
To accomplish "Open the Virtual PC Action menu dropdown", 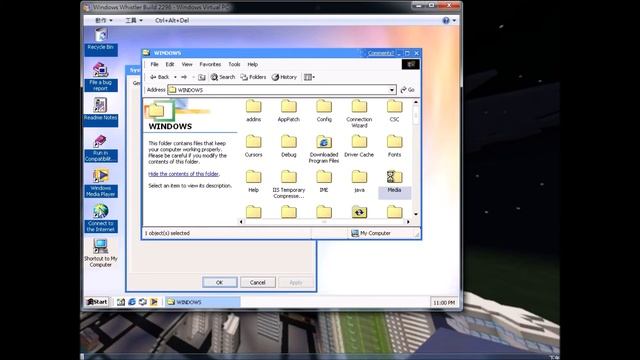I will coord(104,20).
